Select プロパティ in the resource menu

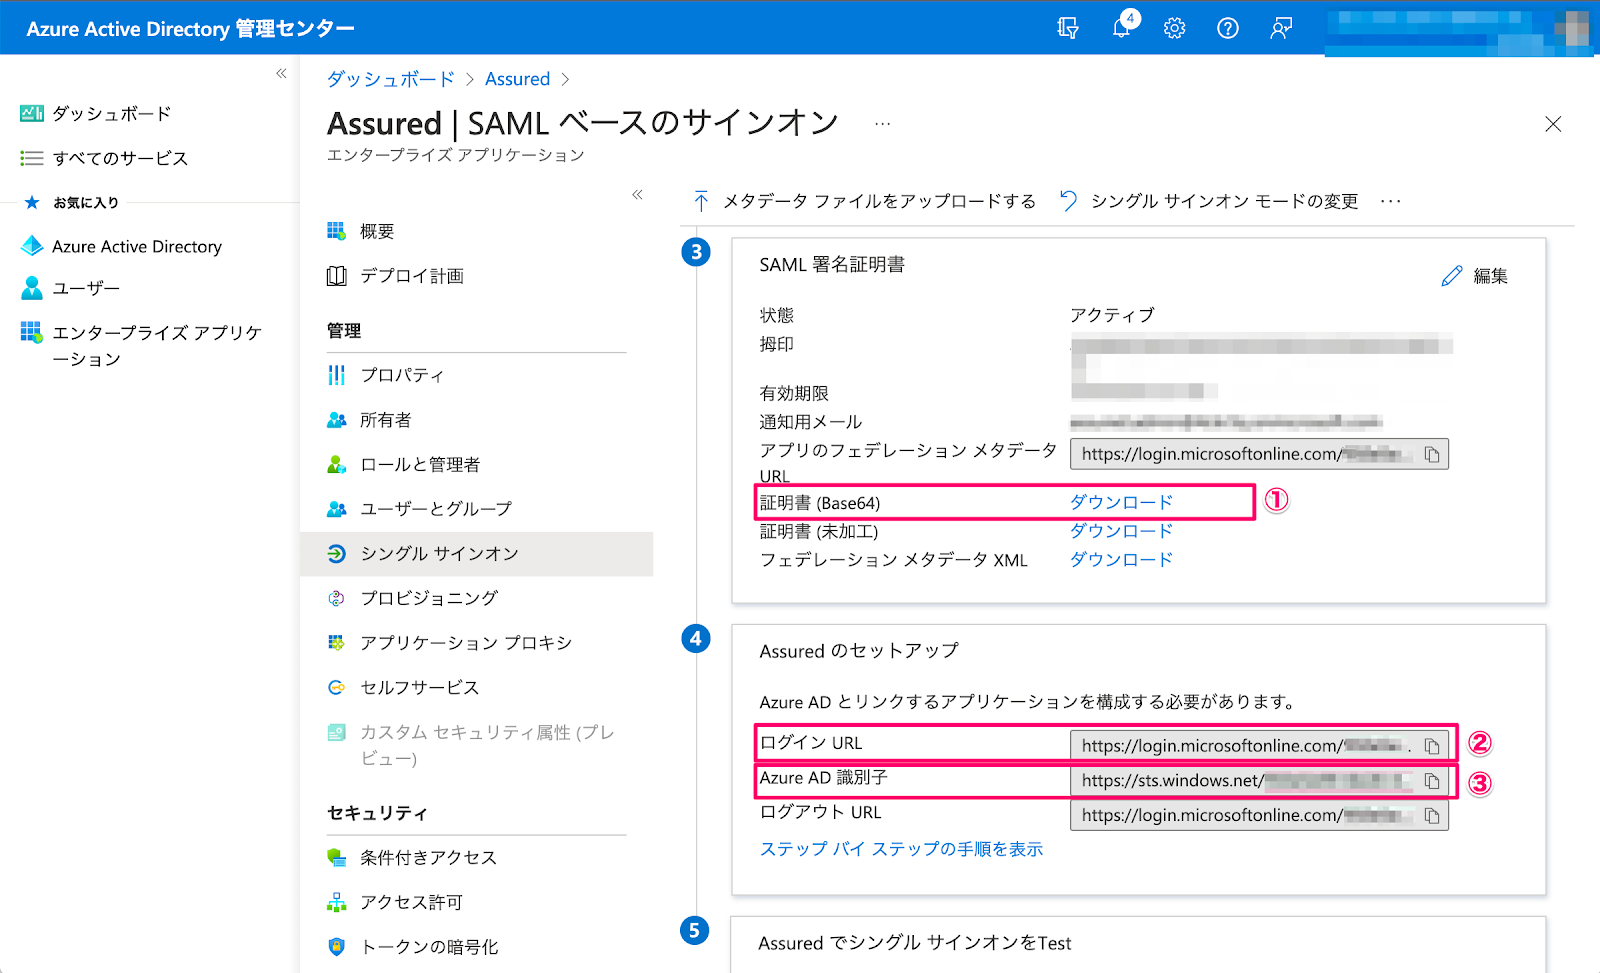[x=386, y=375]
